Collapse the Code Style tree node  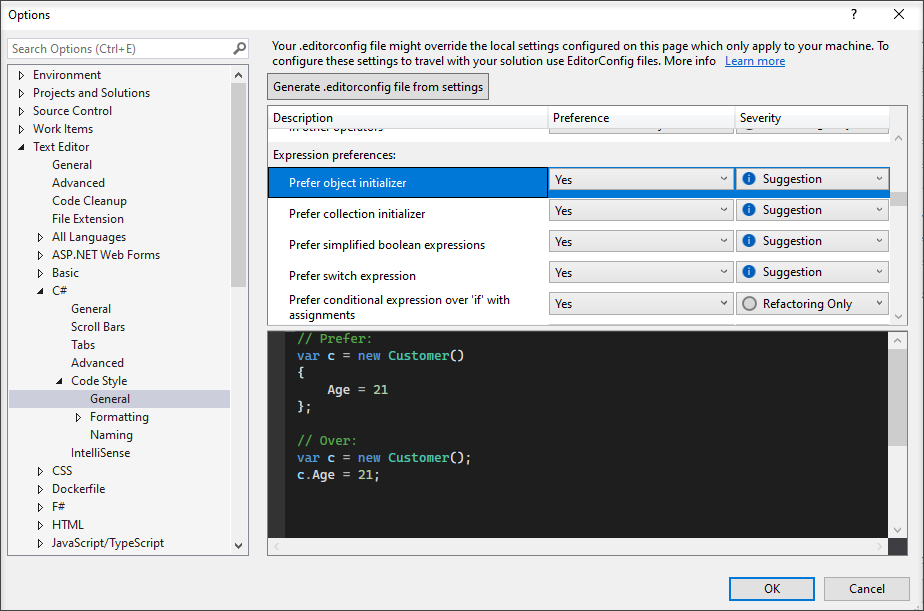coord(58,380)
